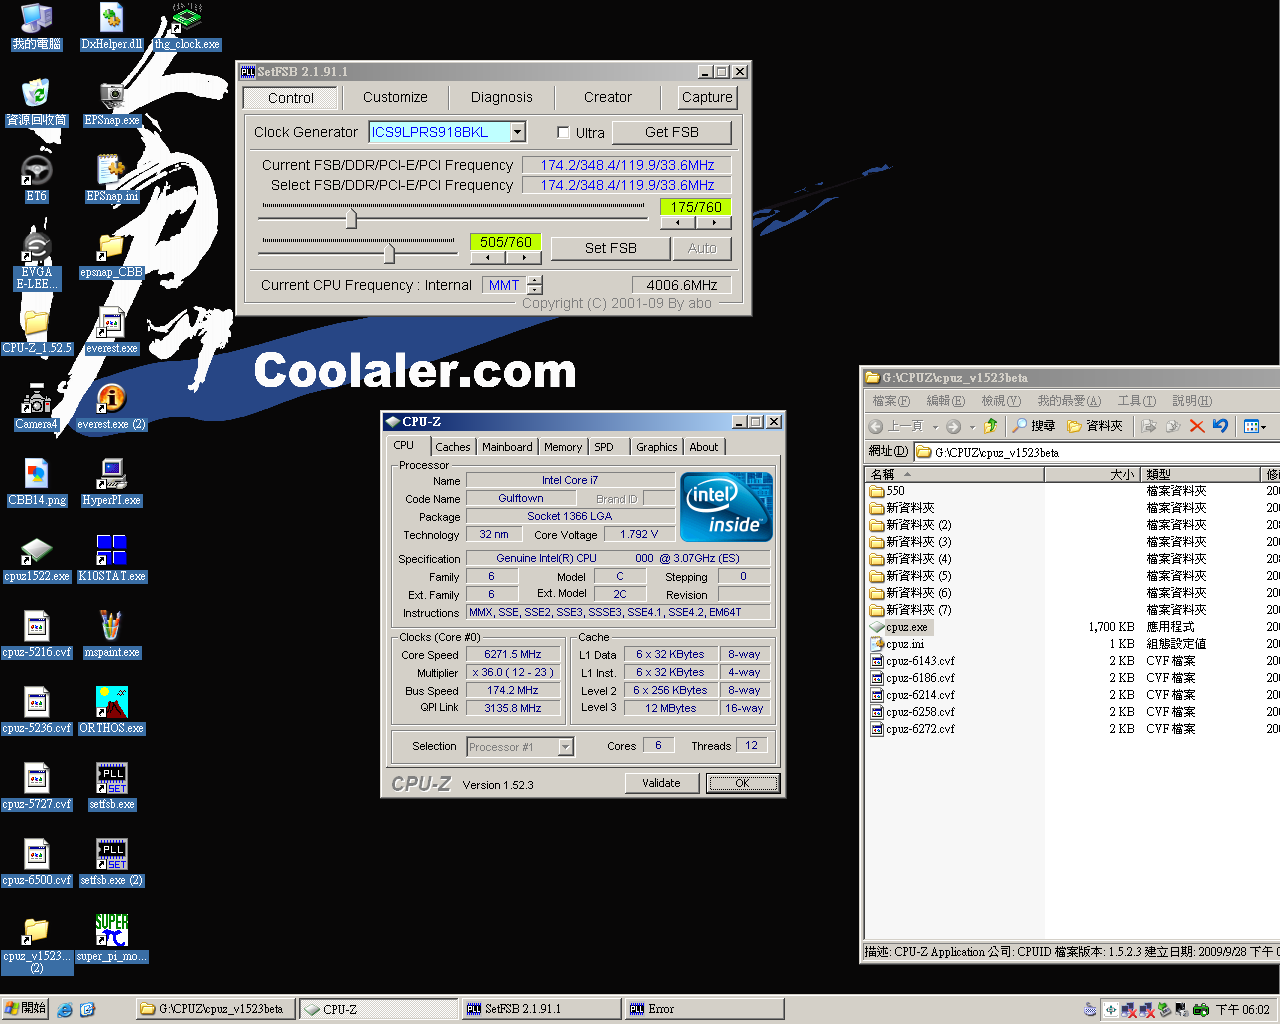The image size is (1280, 1024).
Task: Open the Caches tab in CPU-Z
Action: point(453,447)
